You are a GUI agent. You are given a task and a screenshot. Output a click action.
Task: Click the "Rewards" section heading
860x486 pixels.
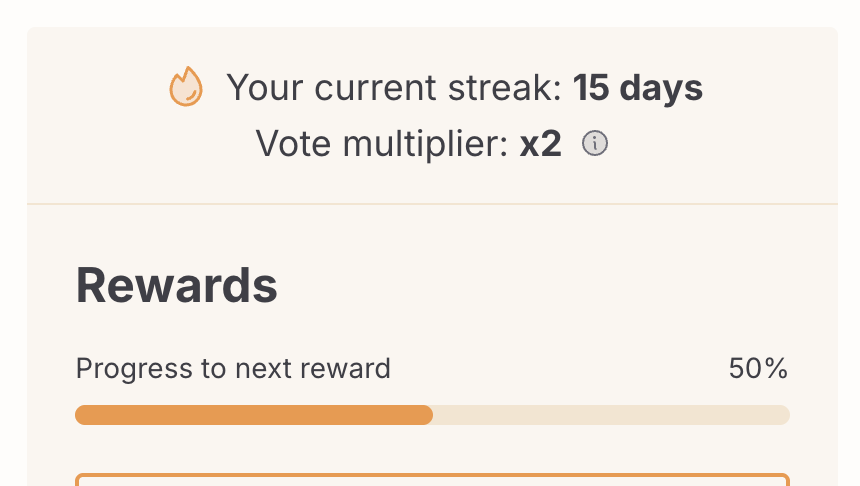click(177, 286)
